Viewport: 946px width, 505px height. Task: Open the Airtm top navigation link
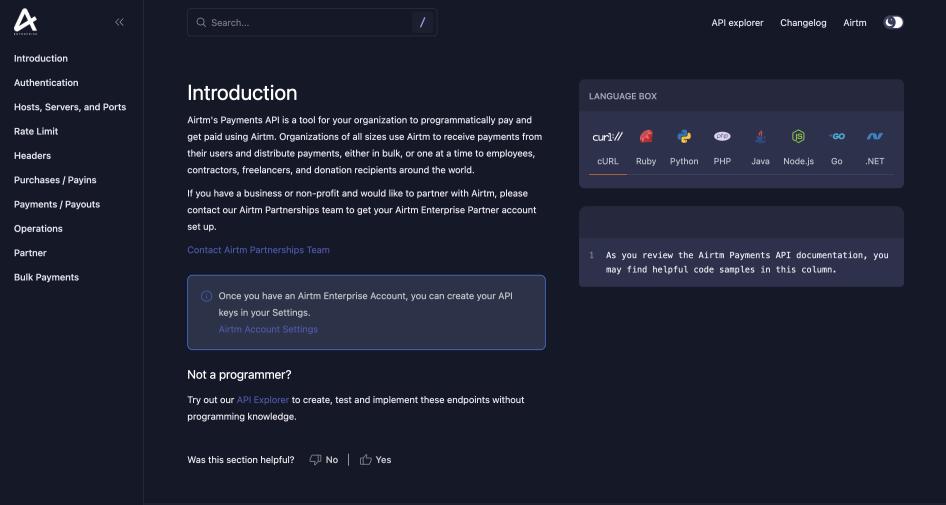(x=855, y=23)
